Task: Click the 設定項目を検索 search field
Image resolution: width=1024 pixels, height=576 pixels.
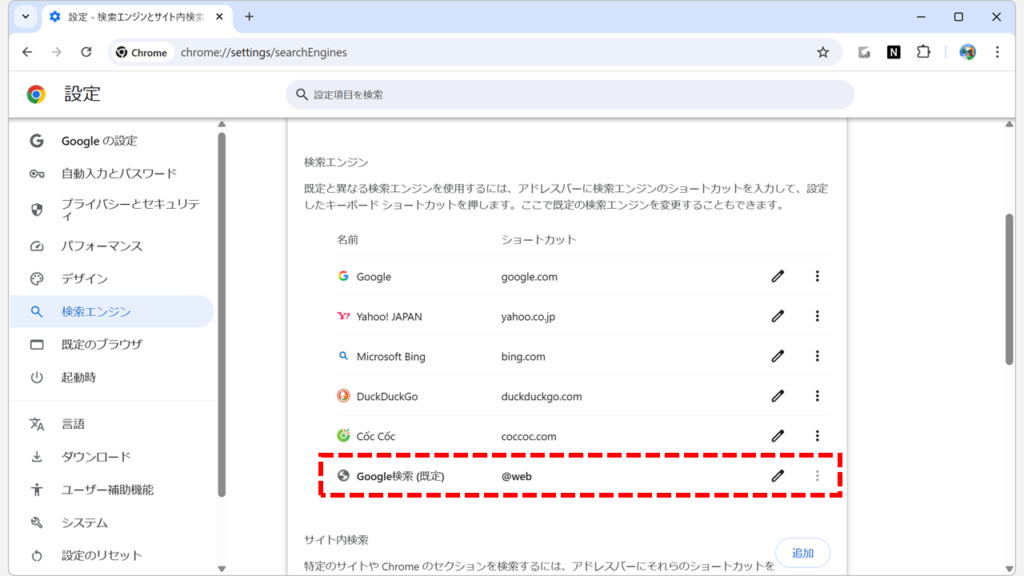Action: click(x=570, y=95)
